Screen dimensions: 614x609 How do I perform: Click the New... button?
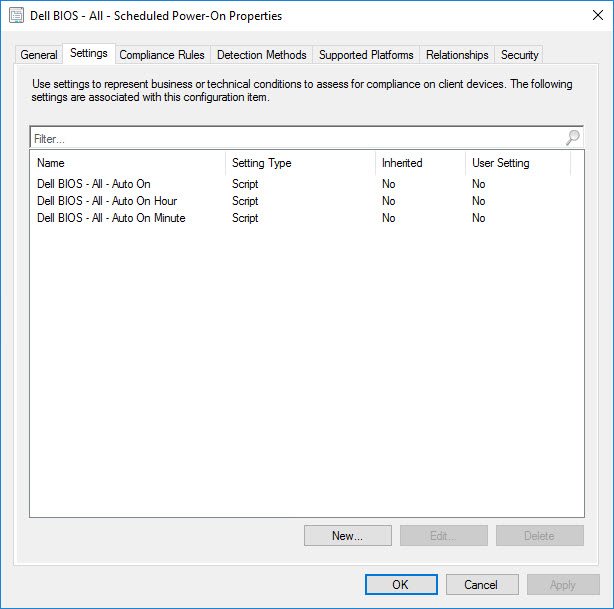347,536
